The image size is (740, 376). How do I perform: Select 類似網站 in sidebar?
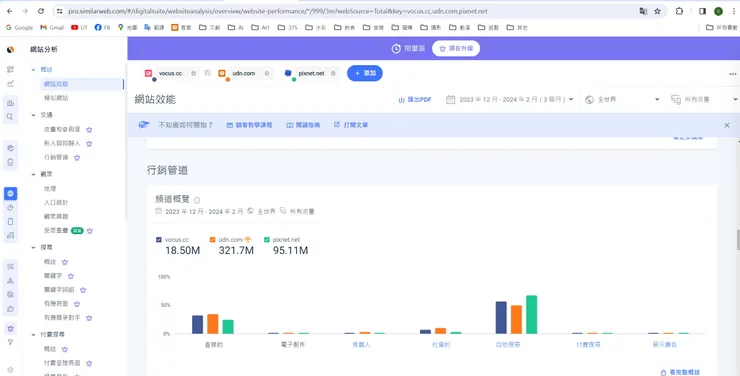(x=56, y=98)
